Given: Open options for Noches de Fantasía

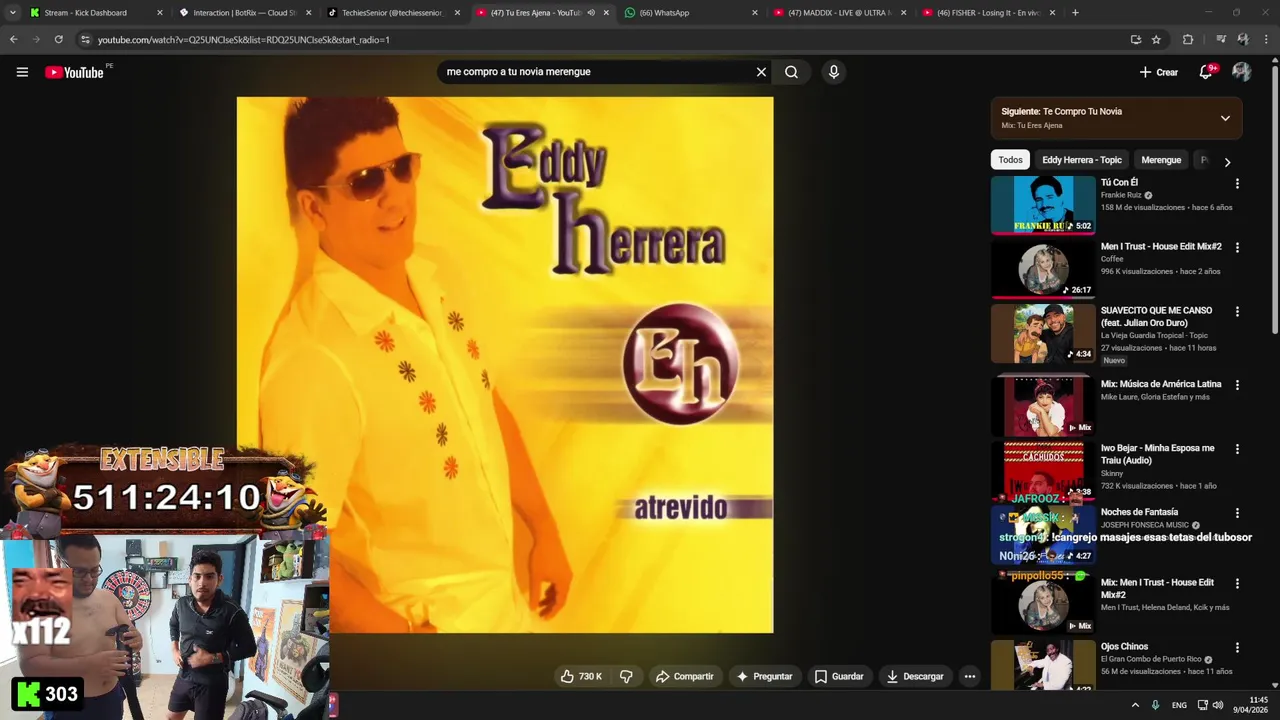Looking at the screenshot, I should (1237, 513).
